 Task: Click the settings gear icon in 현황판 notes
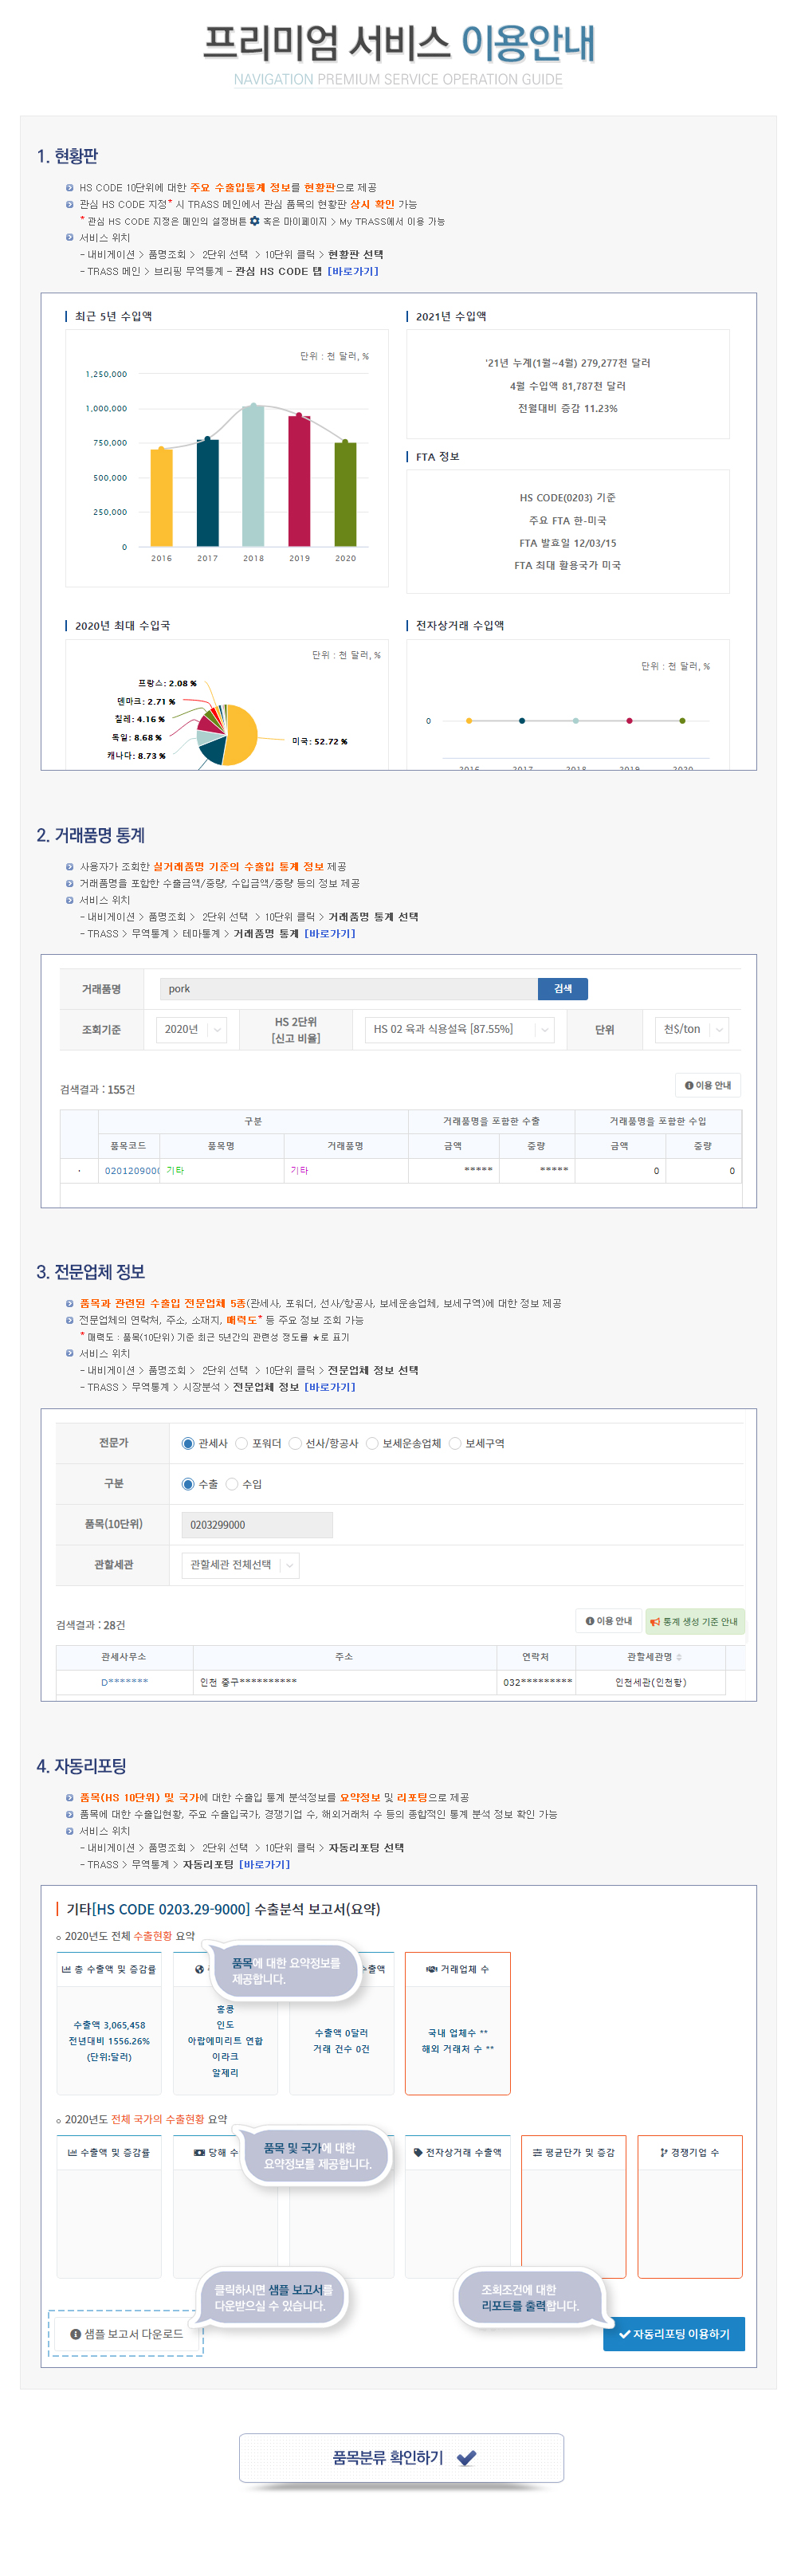[x=254, y=221]
